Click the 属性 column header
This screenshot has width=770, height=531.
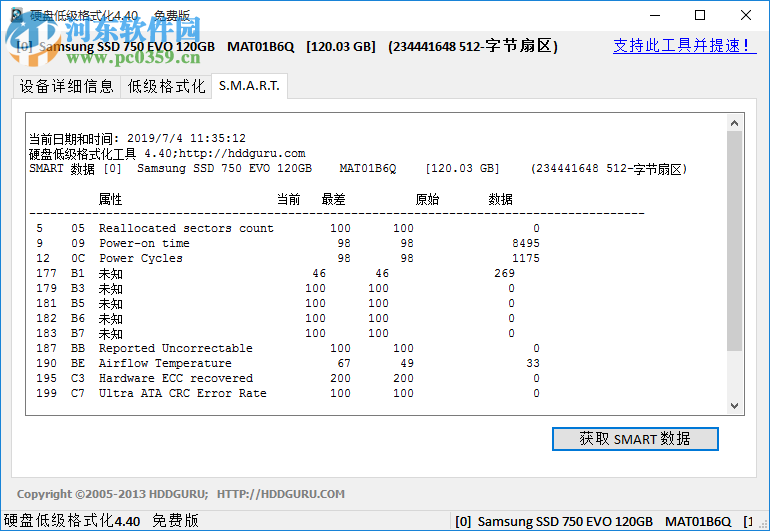click(110, 199)
